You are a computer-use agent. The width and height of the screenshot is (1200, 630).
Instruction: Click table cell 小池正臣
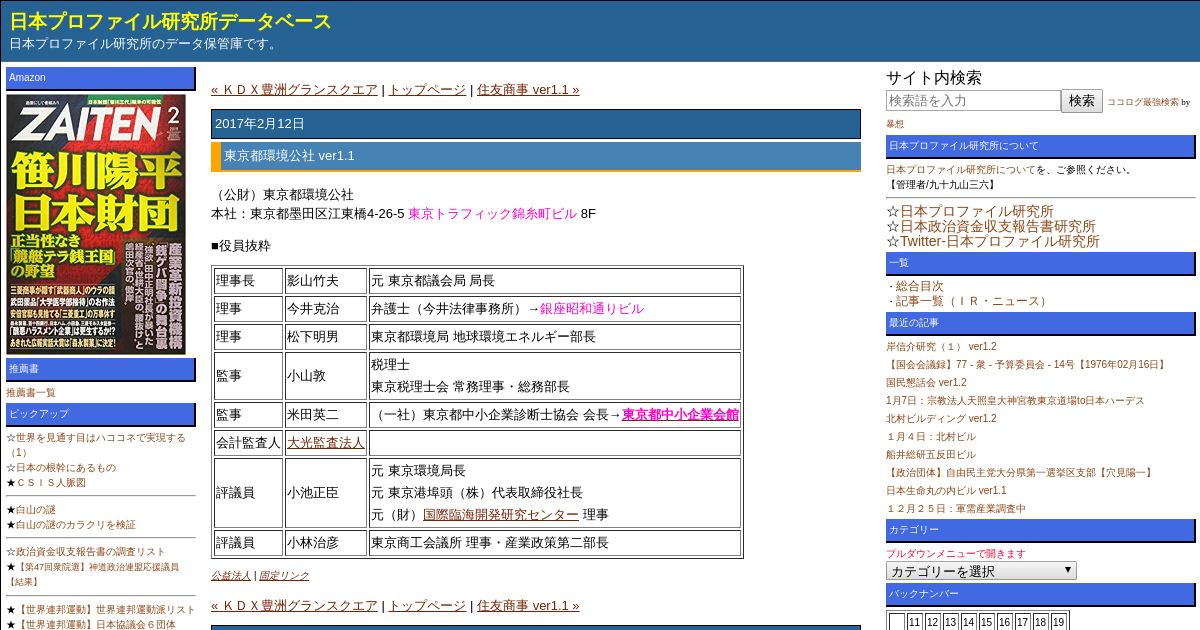326,493
